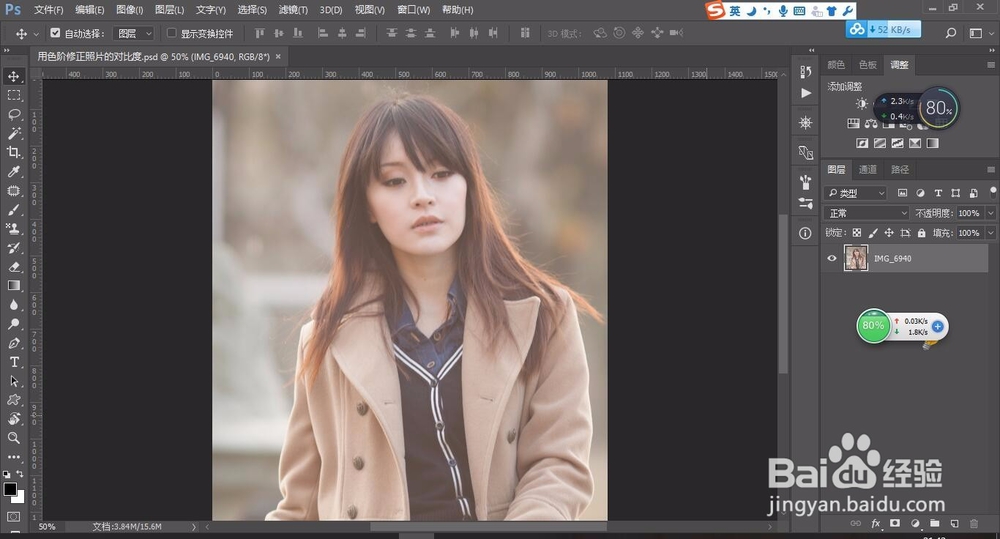
Task: Select the Path Selection tool
Action: pos(13,381)
